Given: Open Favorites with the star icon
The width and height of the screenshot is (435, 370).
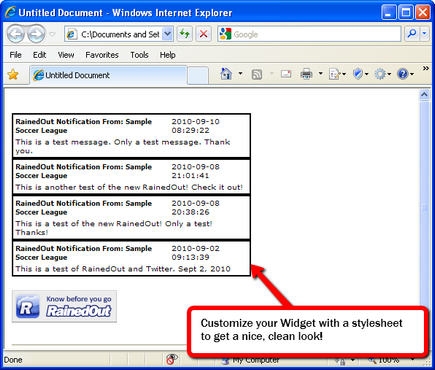Looking at the screenshot, I should click(x=13, y=75).
